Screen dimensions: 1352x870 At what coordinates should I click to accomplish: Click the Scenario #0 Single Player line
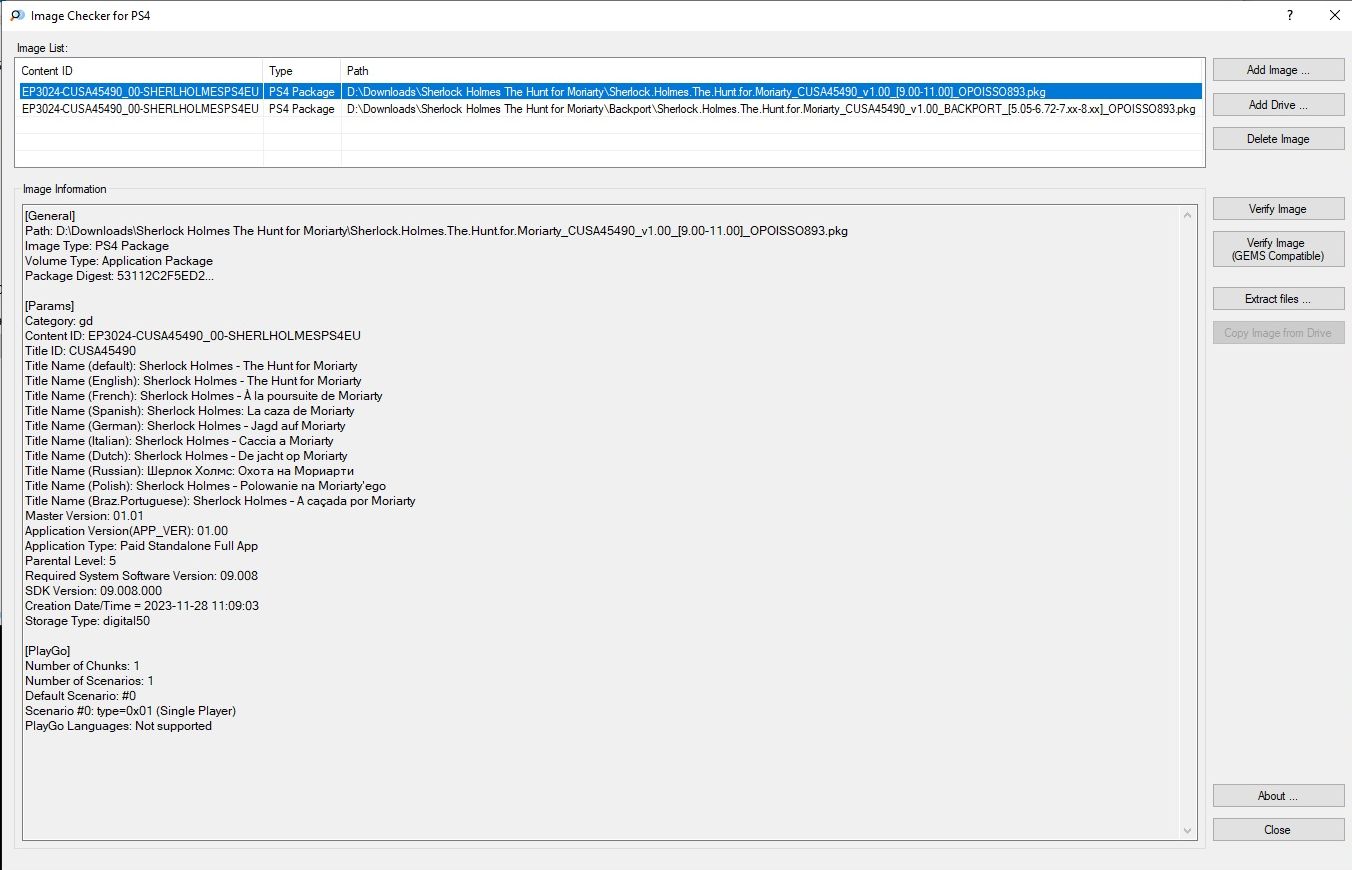pos(130,711)
